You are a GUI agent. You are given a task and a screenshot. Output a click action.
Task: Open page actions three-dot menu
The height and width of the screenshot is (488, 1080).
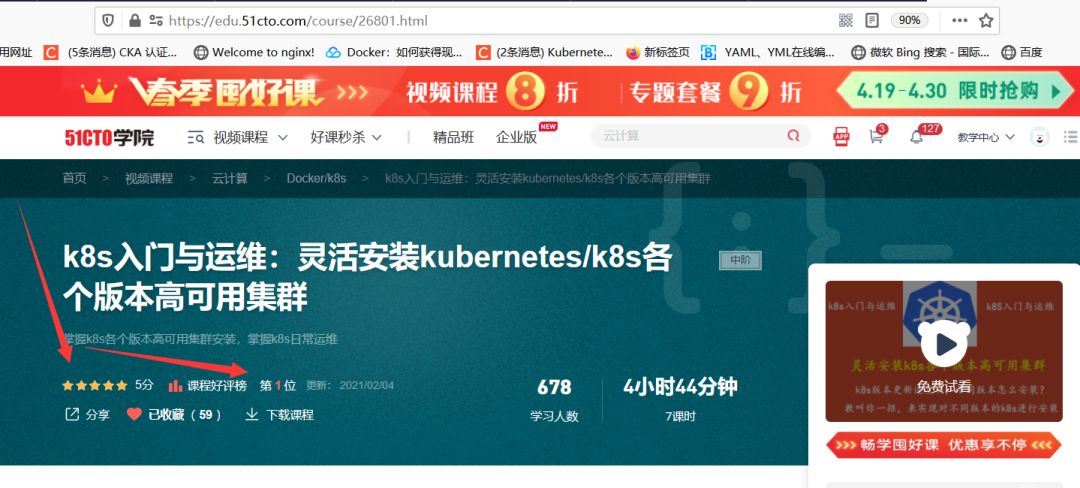(x=959, y=21)
